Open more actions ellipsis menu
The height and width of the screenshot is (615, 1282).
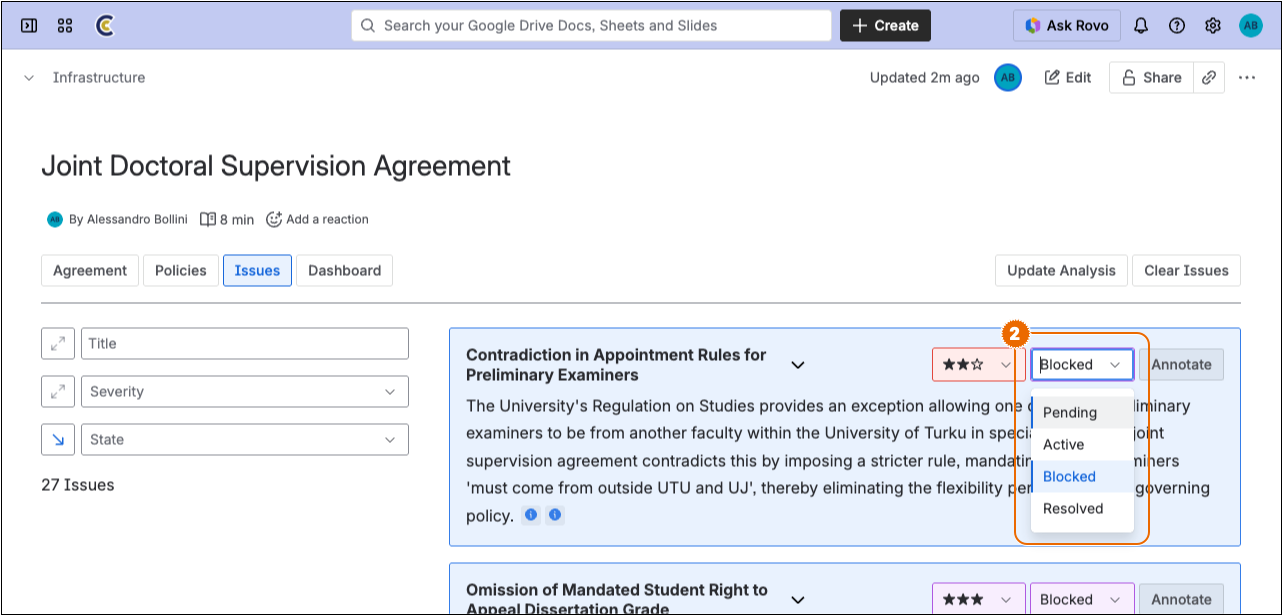click(x=1246, y=77)
